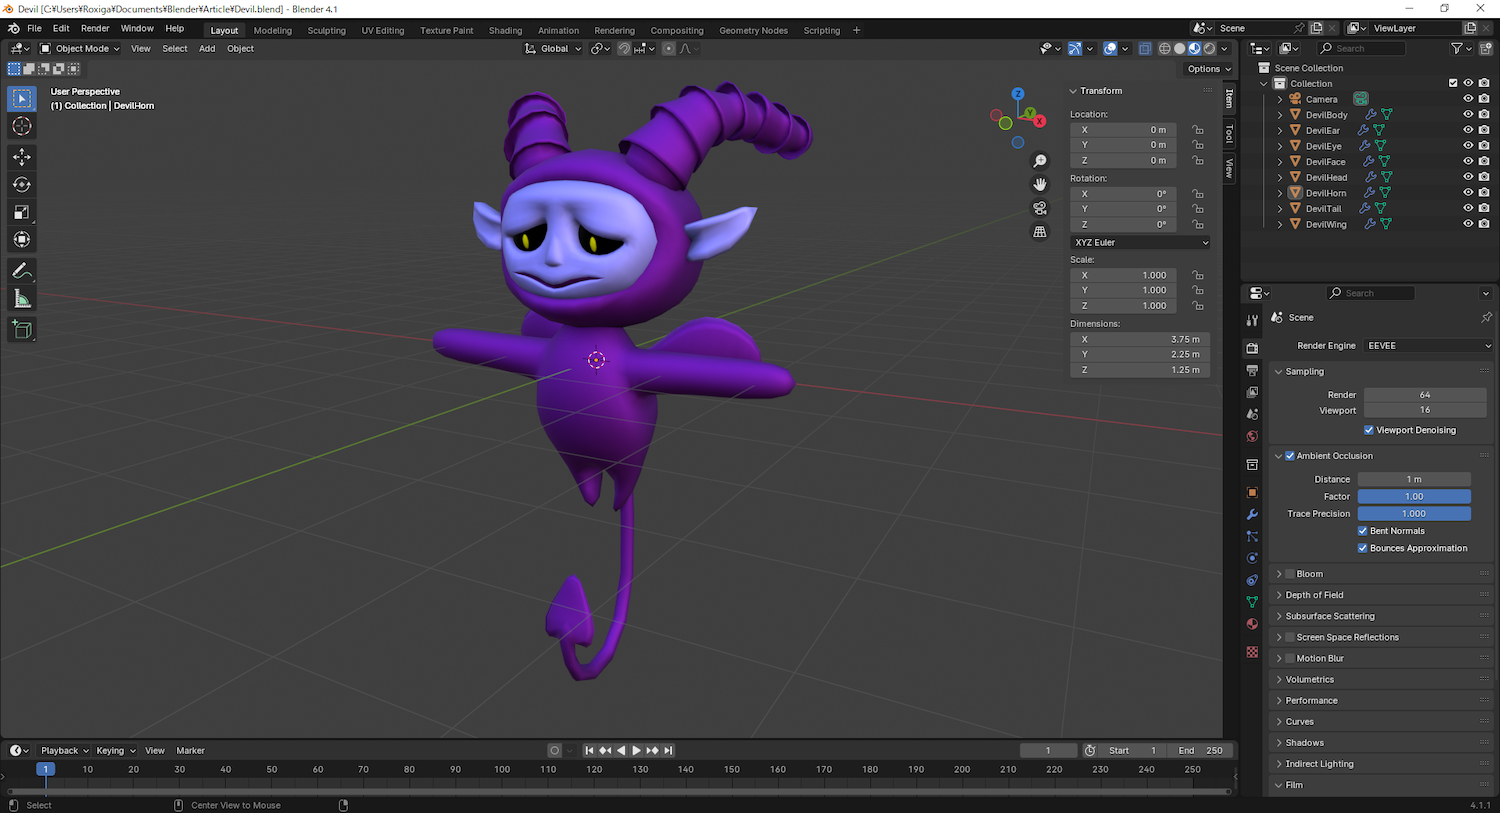1500x813 pixels.
Task: Click the Toggle camera view icon
Action: click(x=1040, y=208)
